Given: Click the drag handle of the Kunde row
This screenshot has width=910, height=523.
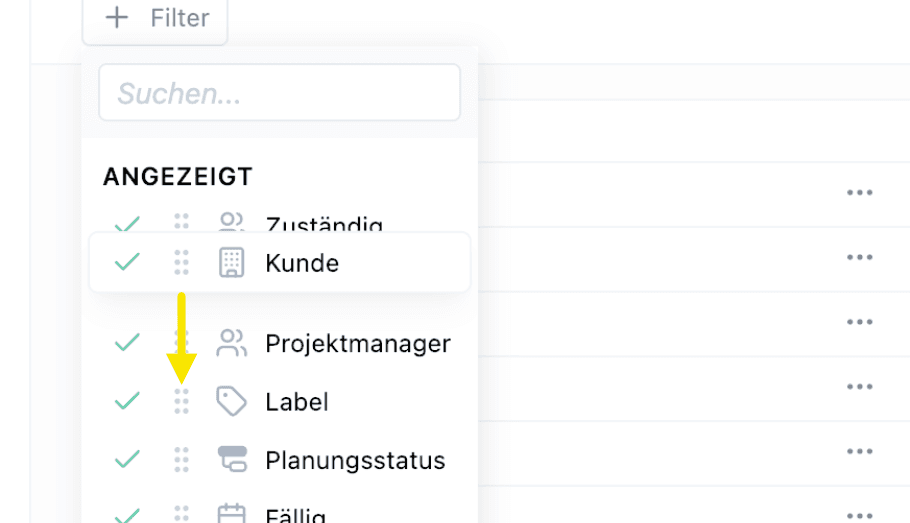Looking at the screenshot, I should pyautogui.click(x=182, y=262).
